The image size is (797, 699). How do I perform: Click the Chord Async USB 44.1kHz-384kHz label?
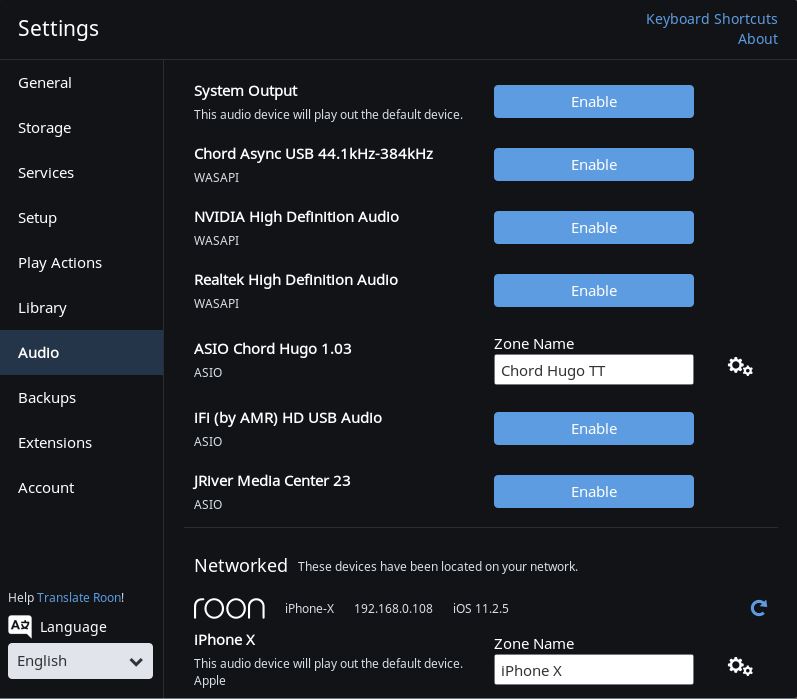314,154
